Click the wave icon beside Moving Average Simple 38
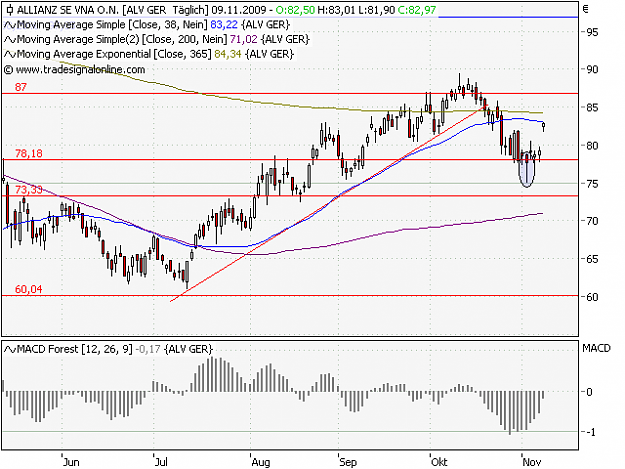The image size is (625, 469). 10,25
